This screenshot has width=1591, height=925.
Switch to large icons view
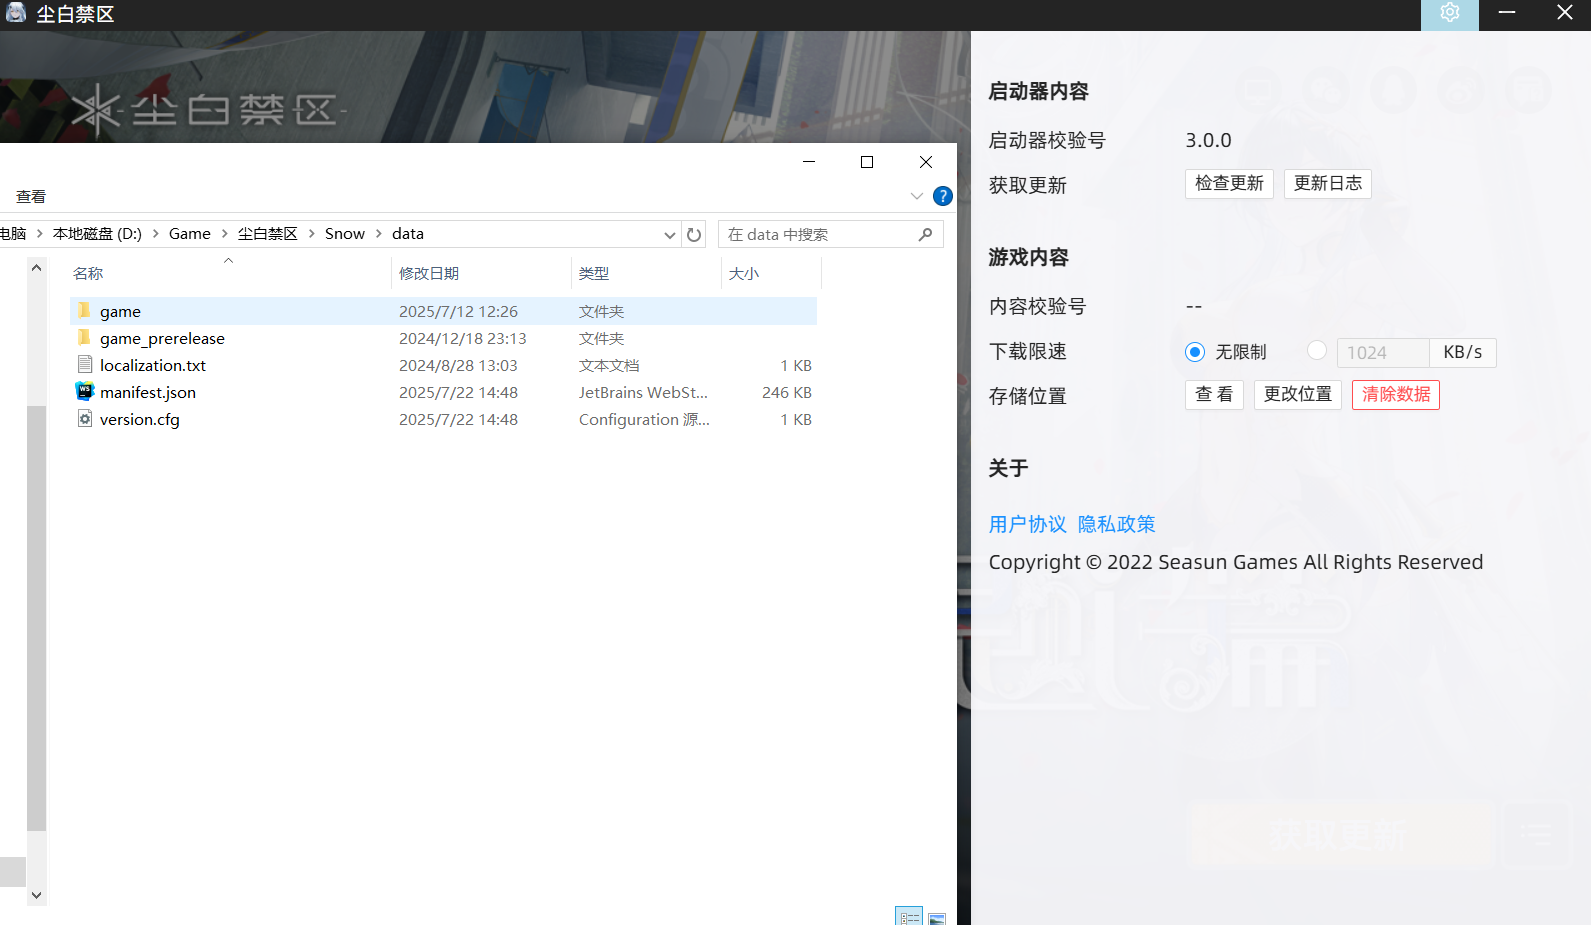point(937,917)
